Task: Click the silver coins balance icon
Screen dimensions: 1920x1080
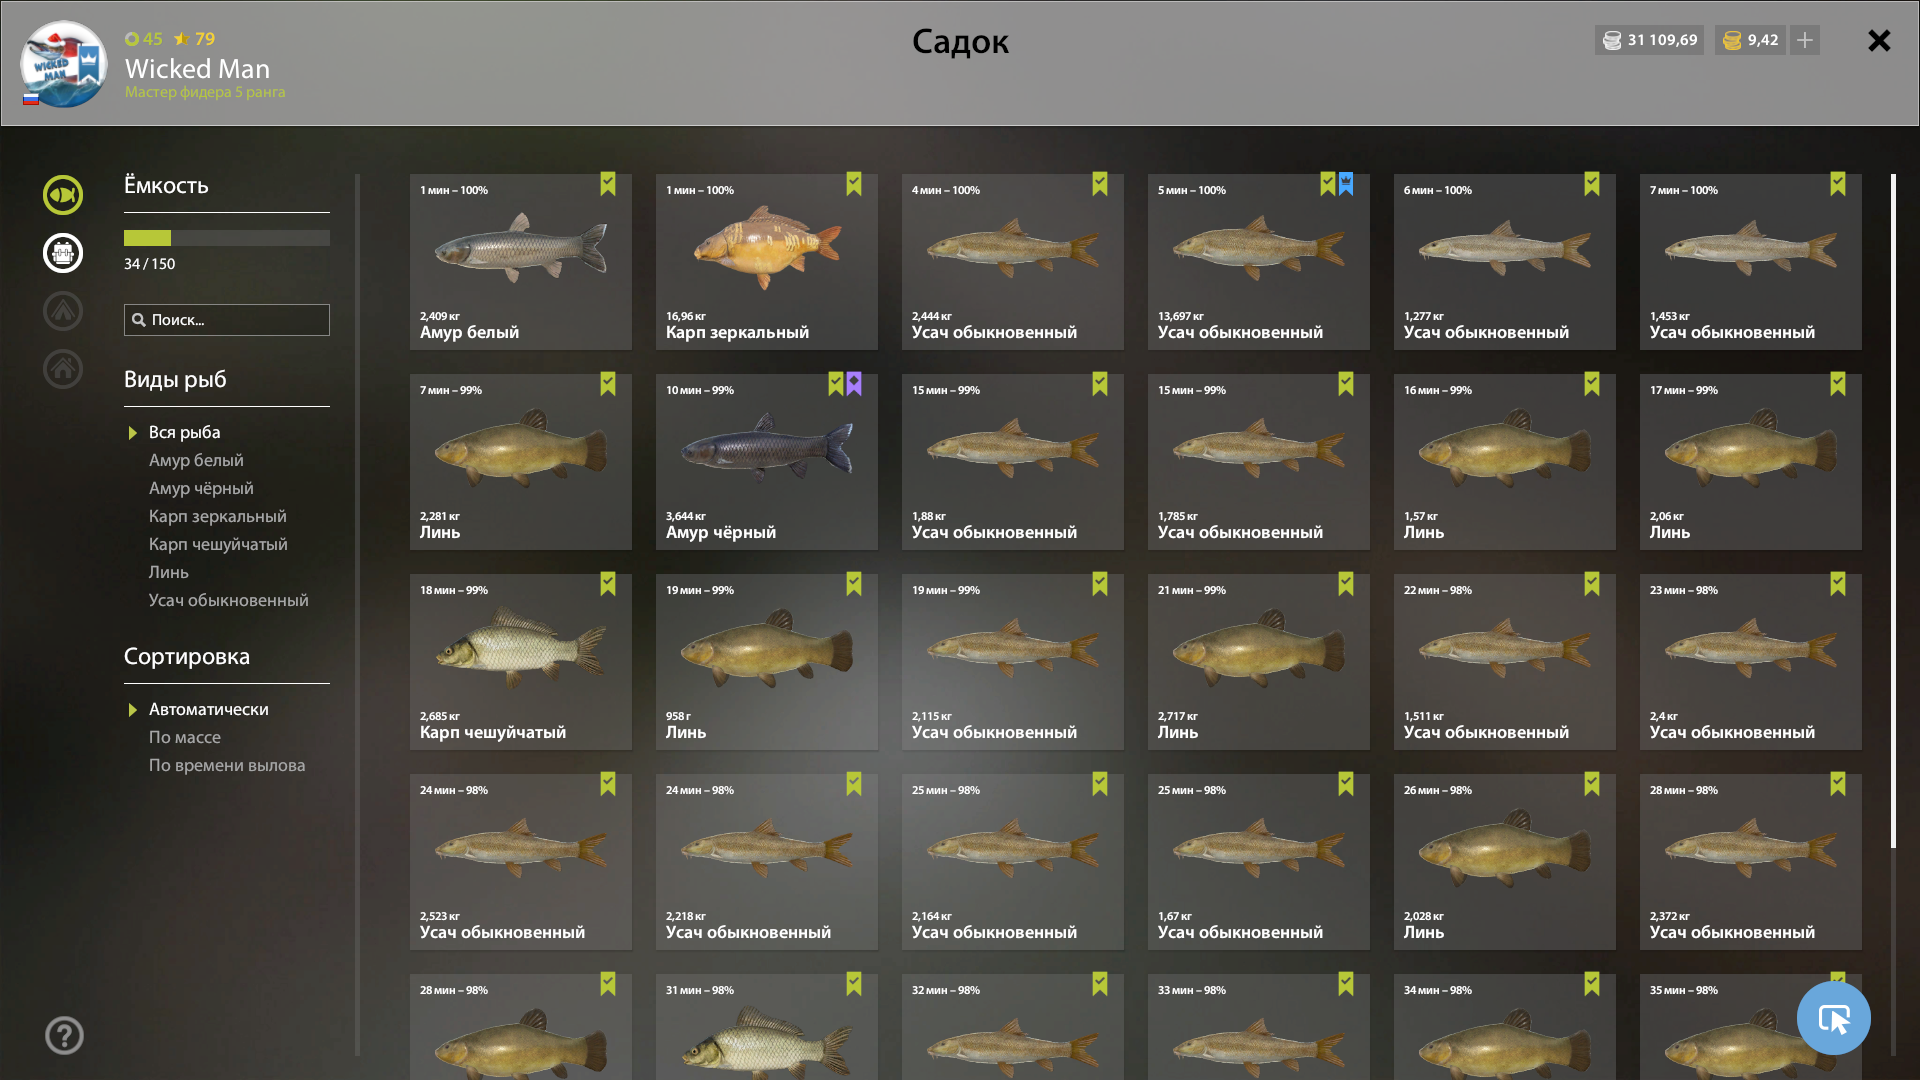Action: 1612,40
